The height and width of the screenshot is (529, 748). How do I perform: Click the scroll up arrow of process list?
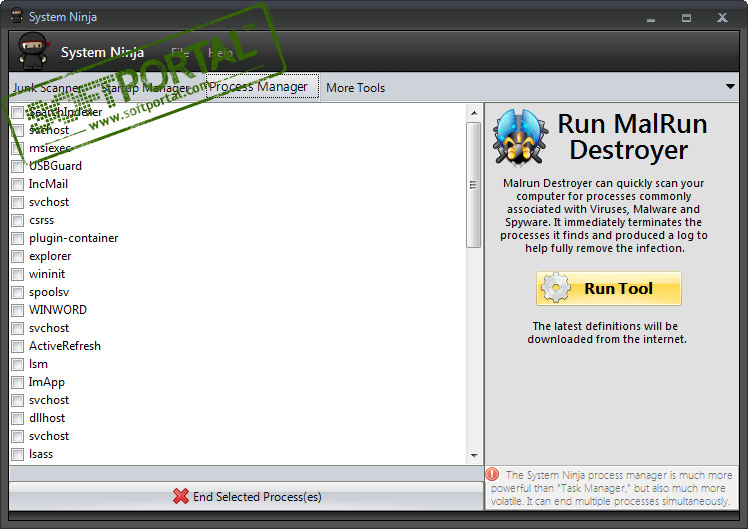474,113
